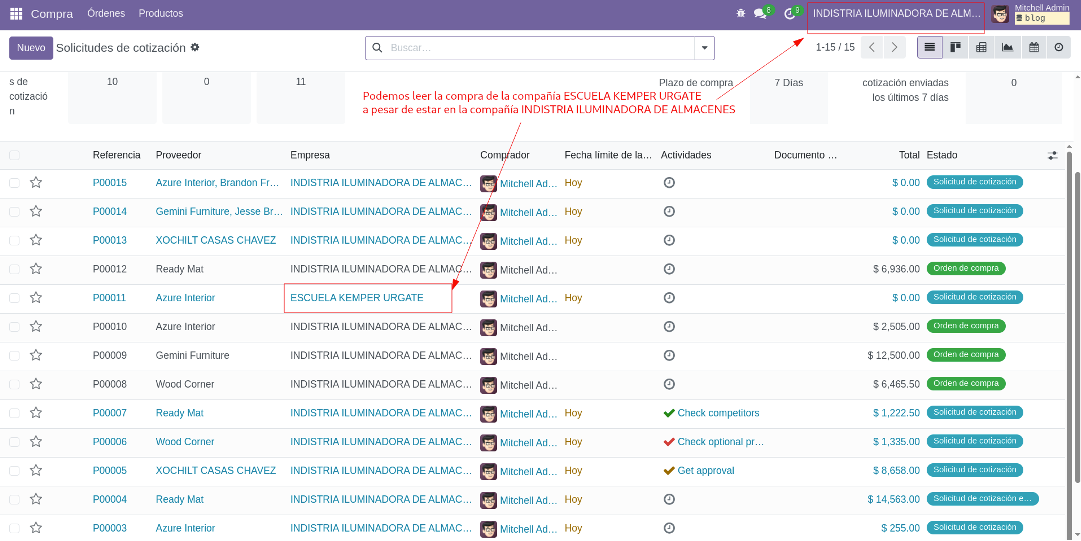The image size is (1081, 541).
Task: Click the list vertical scrollbar
Action: [1071, 345]
